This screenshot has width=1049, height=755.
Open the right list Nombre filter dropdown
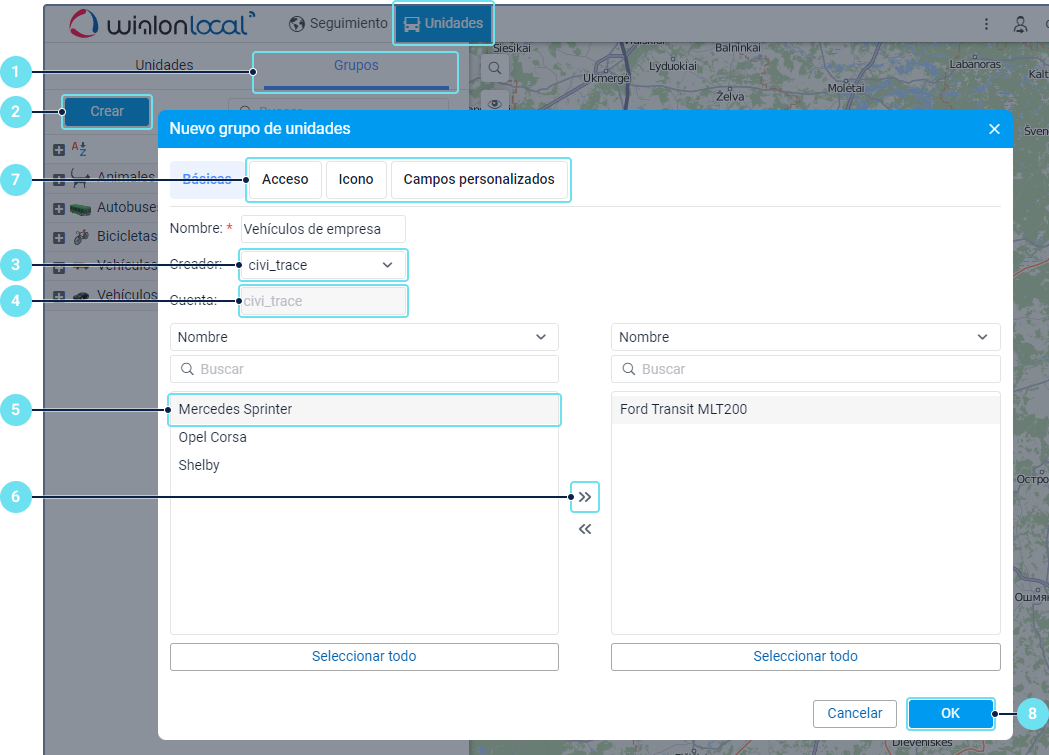click(x=805, y=337)
